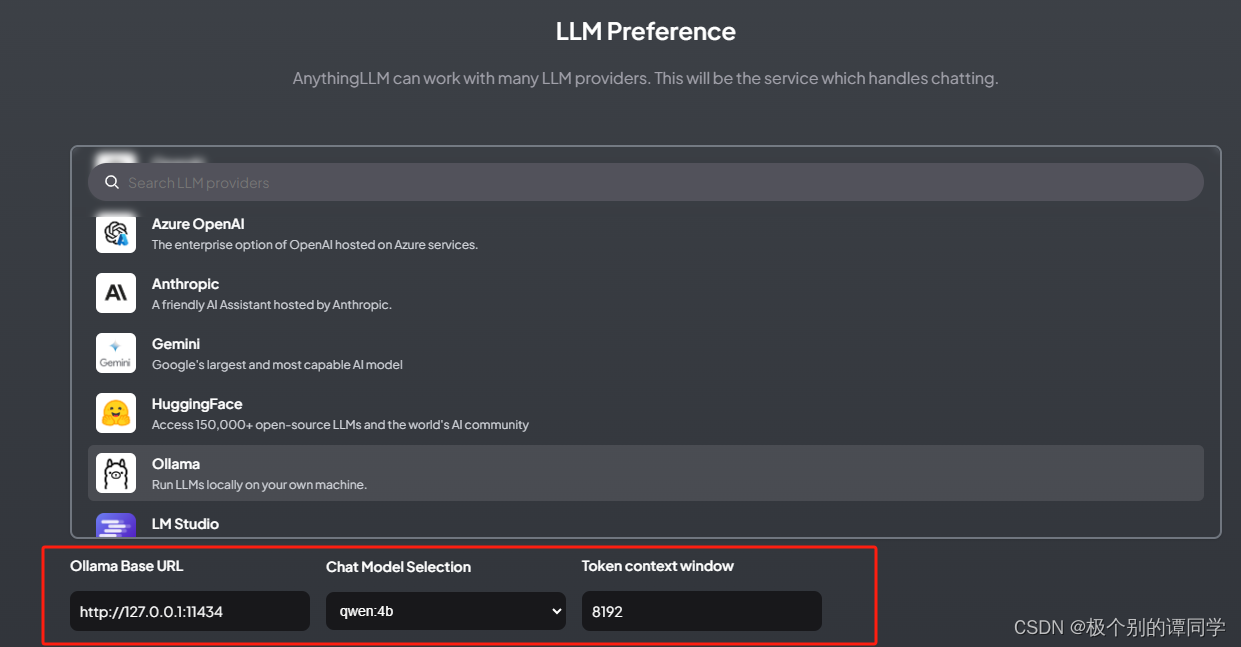Select the Gemini provider name

coord(176,344)
